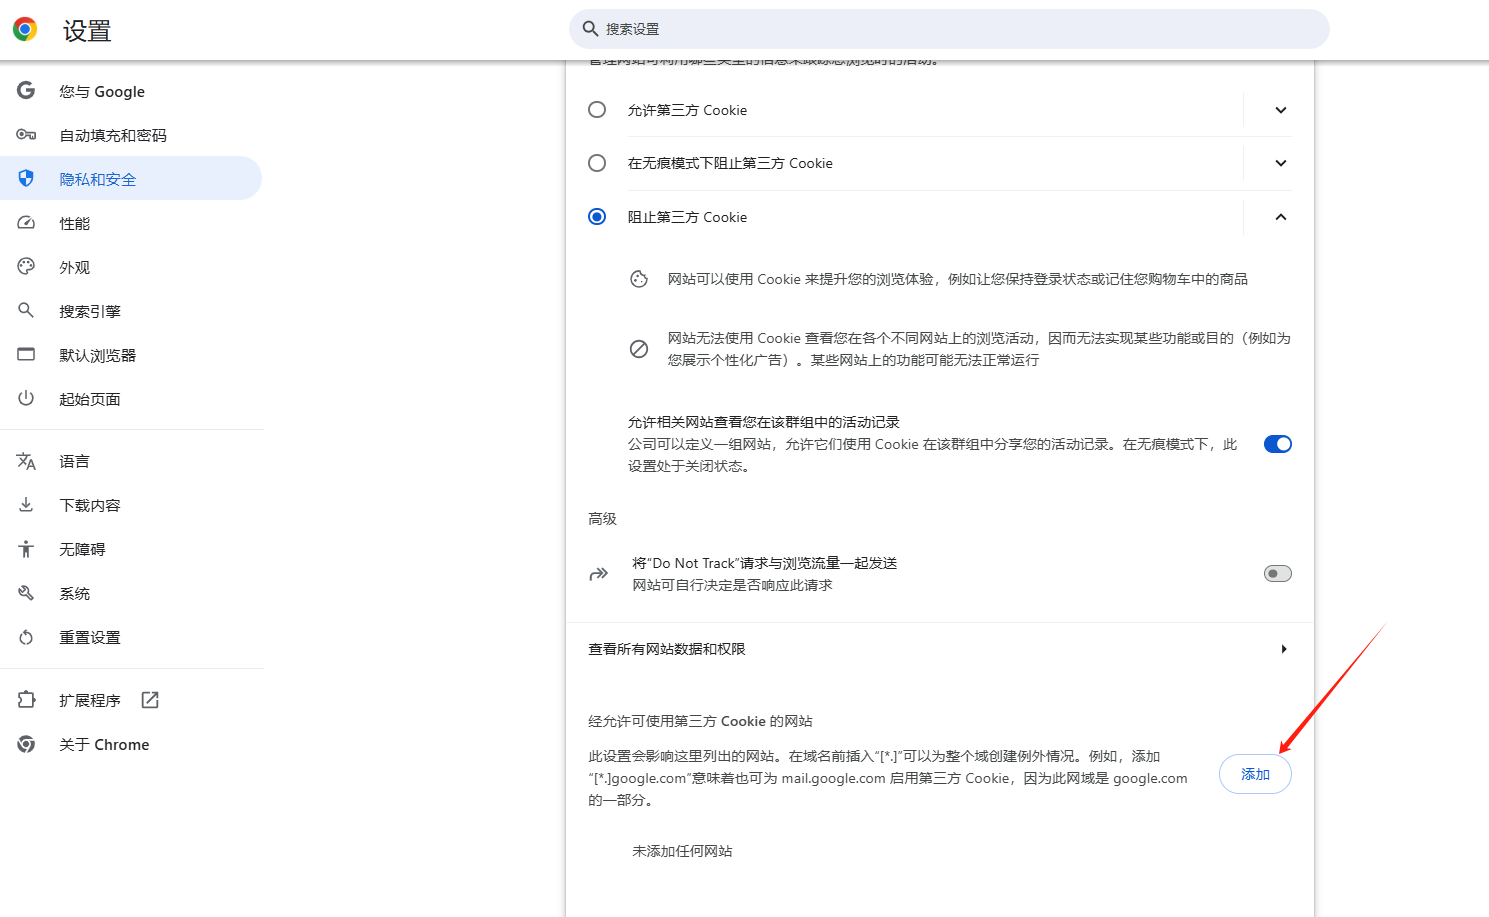Click 将"Do Not Track"请求与浏览流量一起发送 label
This screenshot has height=917, width=1489.
point(764,563)
